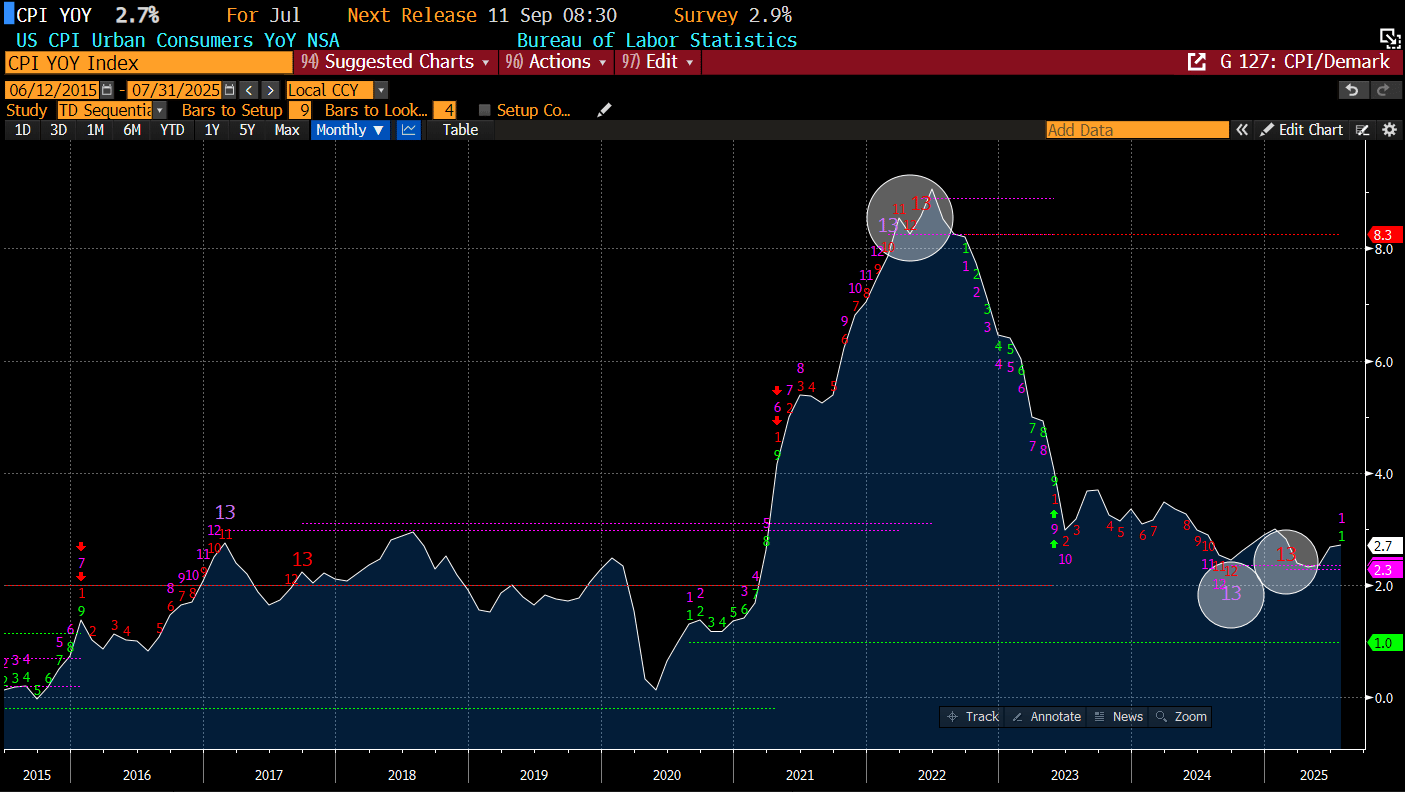Open the Monthly periodicity dropdown
The width and height of the screenshot is (1405, 792).
(x=350, y=130)
